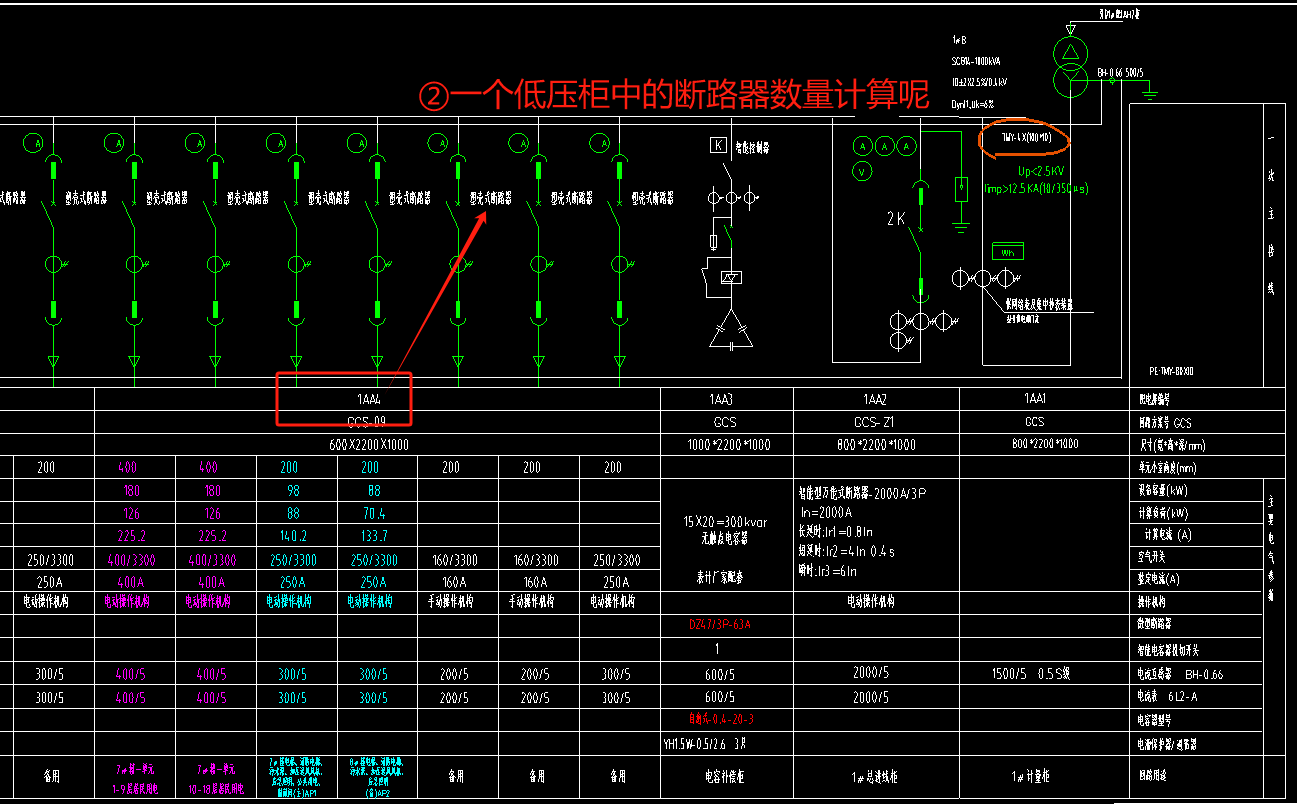This screenshot has height=804, width=1297.
Task: Select the 无触点电容器 label
Action: (x=726, y=538)
